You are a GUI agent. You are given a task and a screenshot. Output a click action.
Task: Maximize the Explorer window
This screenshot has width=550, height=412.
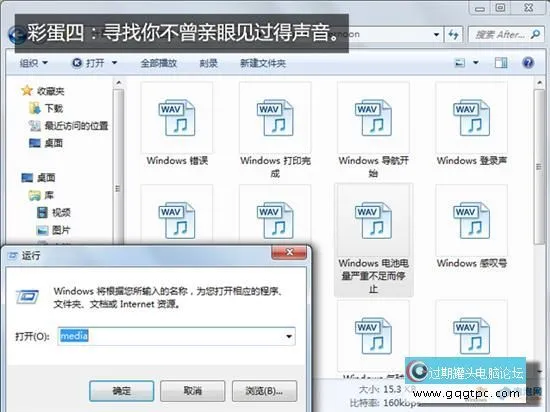click(x=500, y=7)
